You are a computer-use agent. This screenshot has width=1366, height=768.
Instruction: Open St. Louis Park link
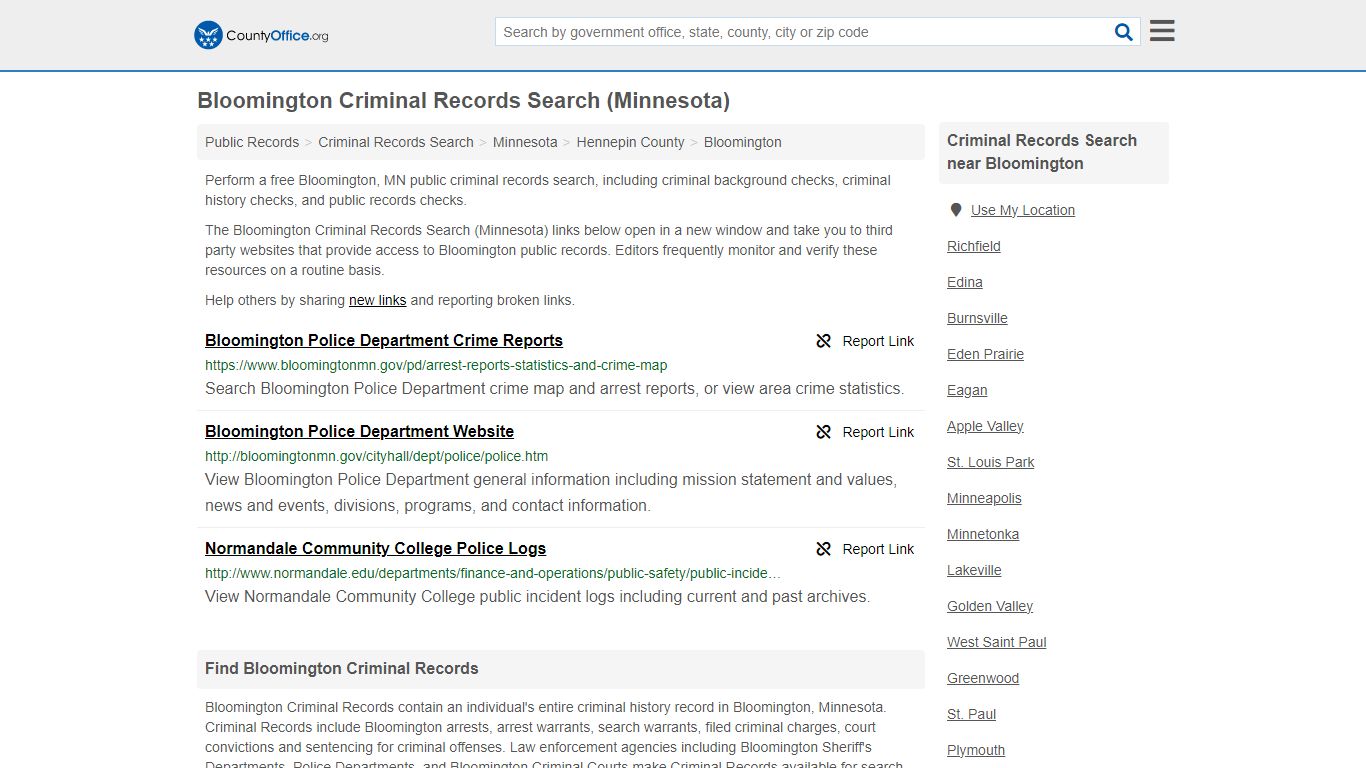(990, 462)
